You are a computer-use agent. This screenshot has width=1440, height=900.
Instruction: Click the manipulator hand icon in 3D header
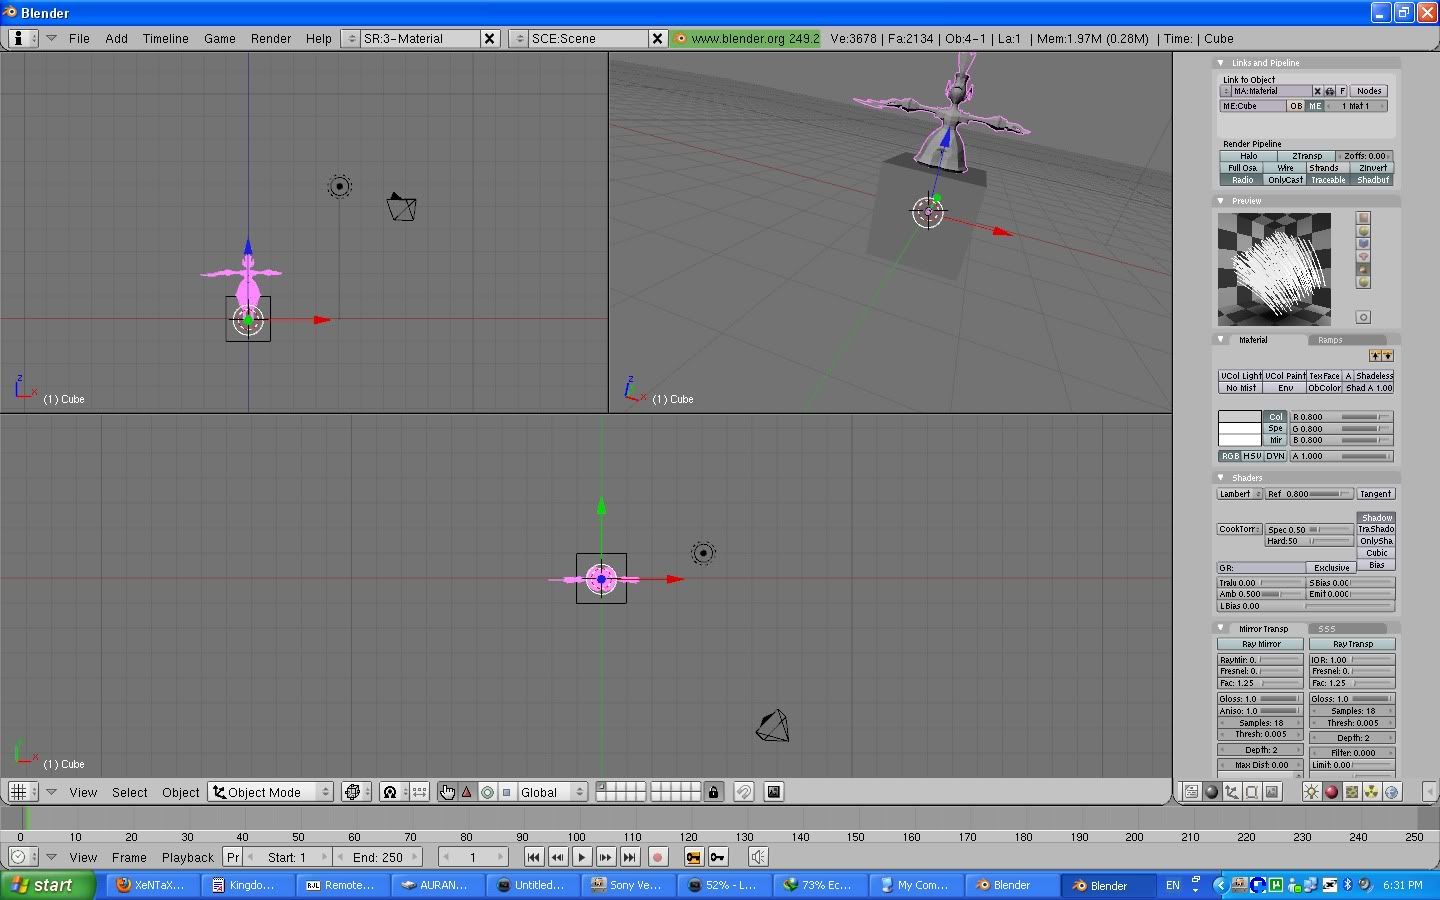pyautogui.click(x=447, y=792)
